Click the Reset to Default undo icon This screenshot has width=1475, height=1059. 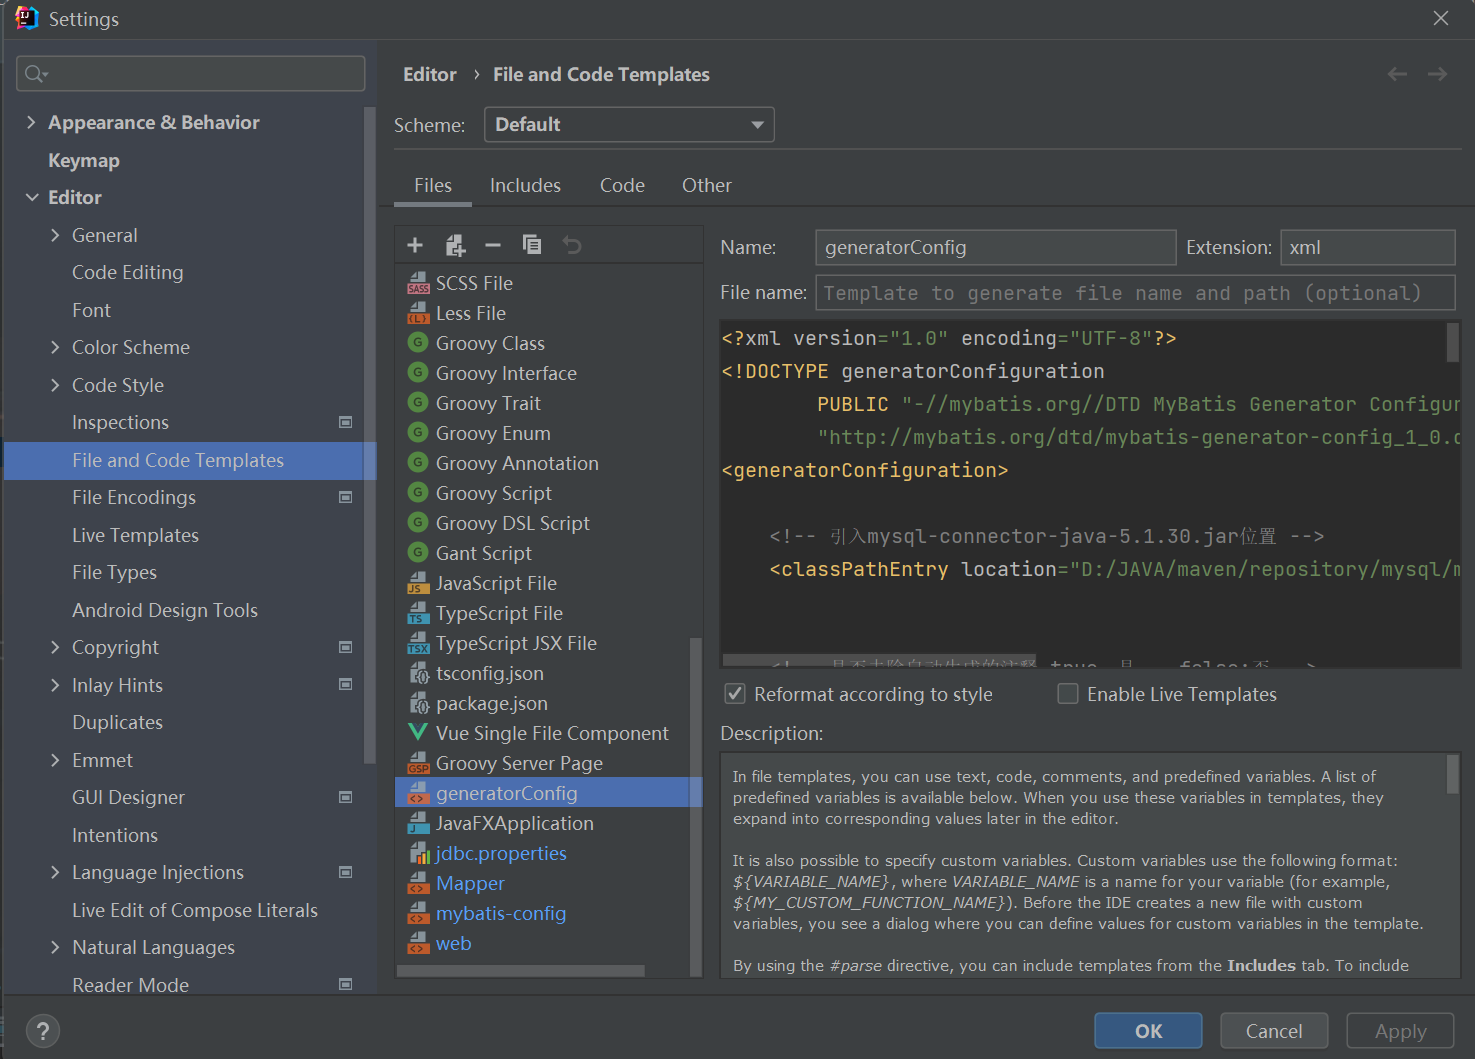tap(572, 245)
